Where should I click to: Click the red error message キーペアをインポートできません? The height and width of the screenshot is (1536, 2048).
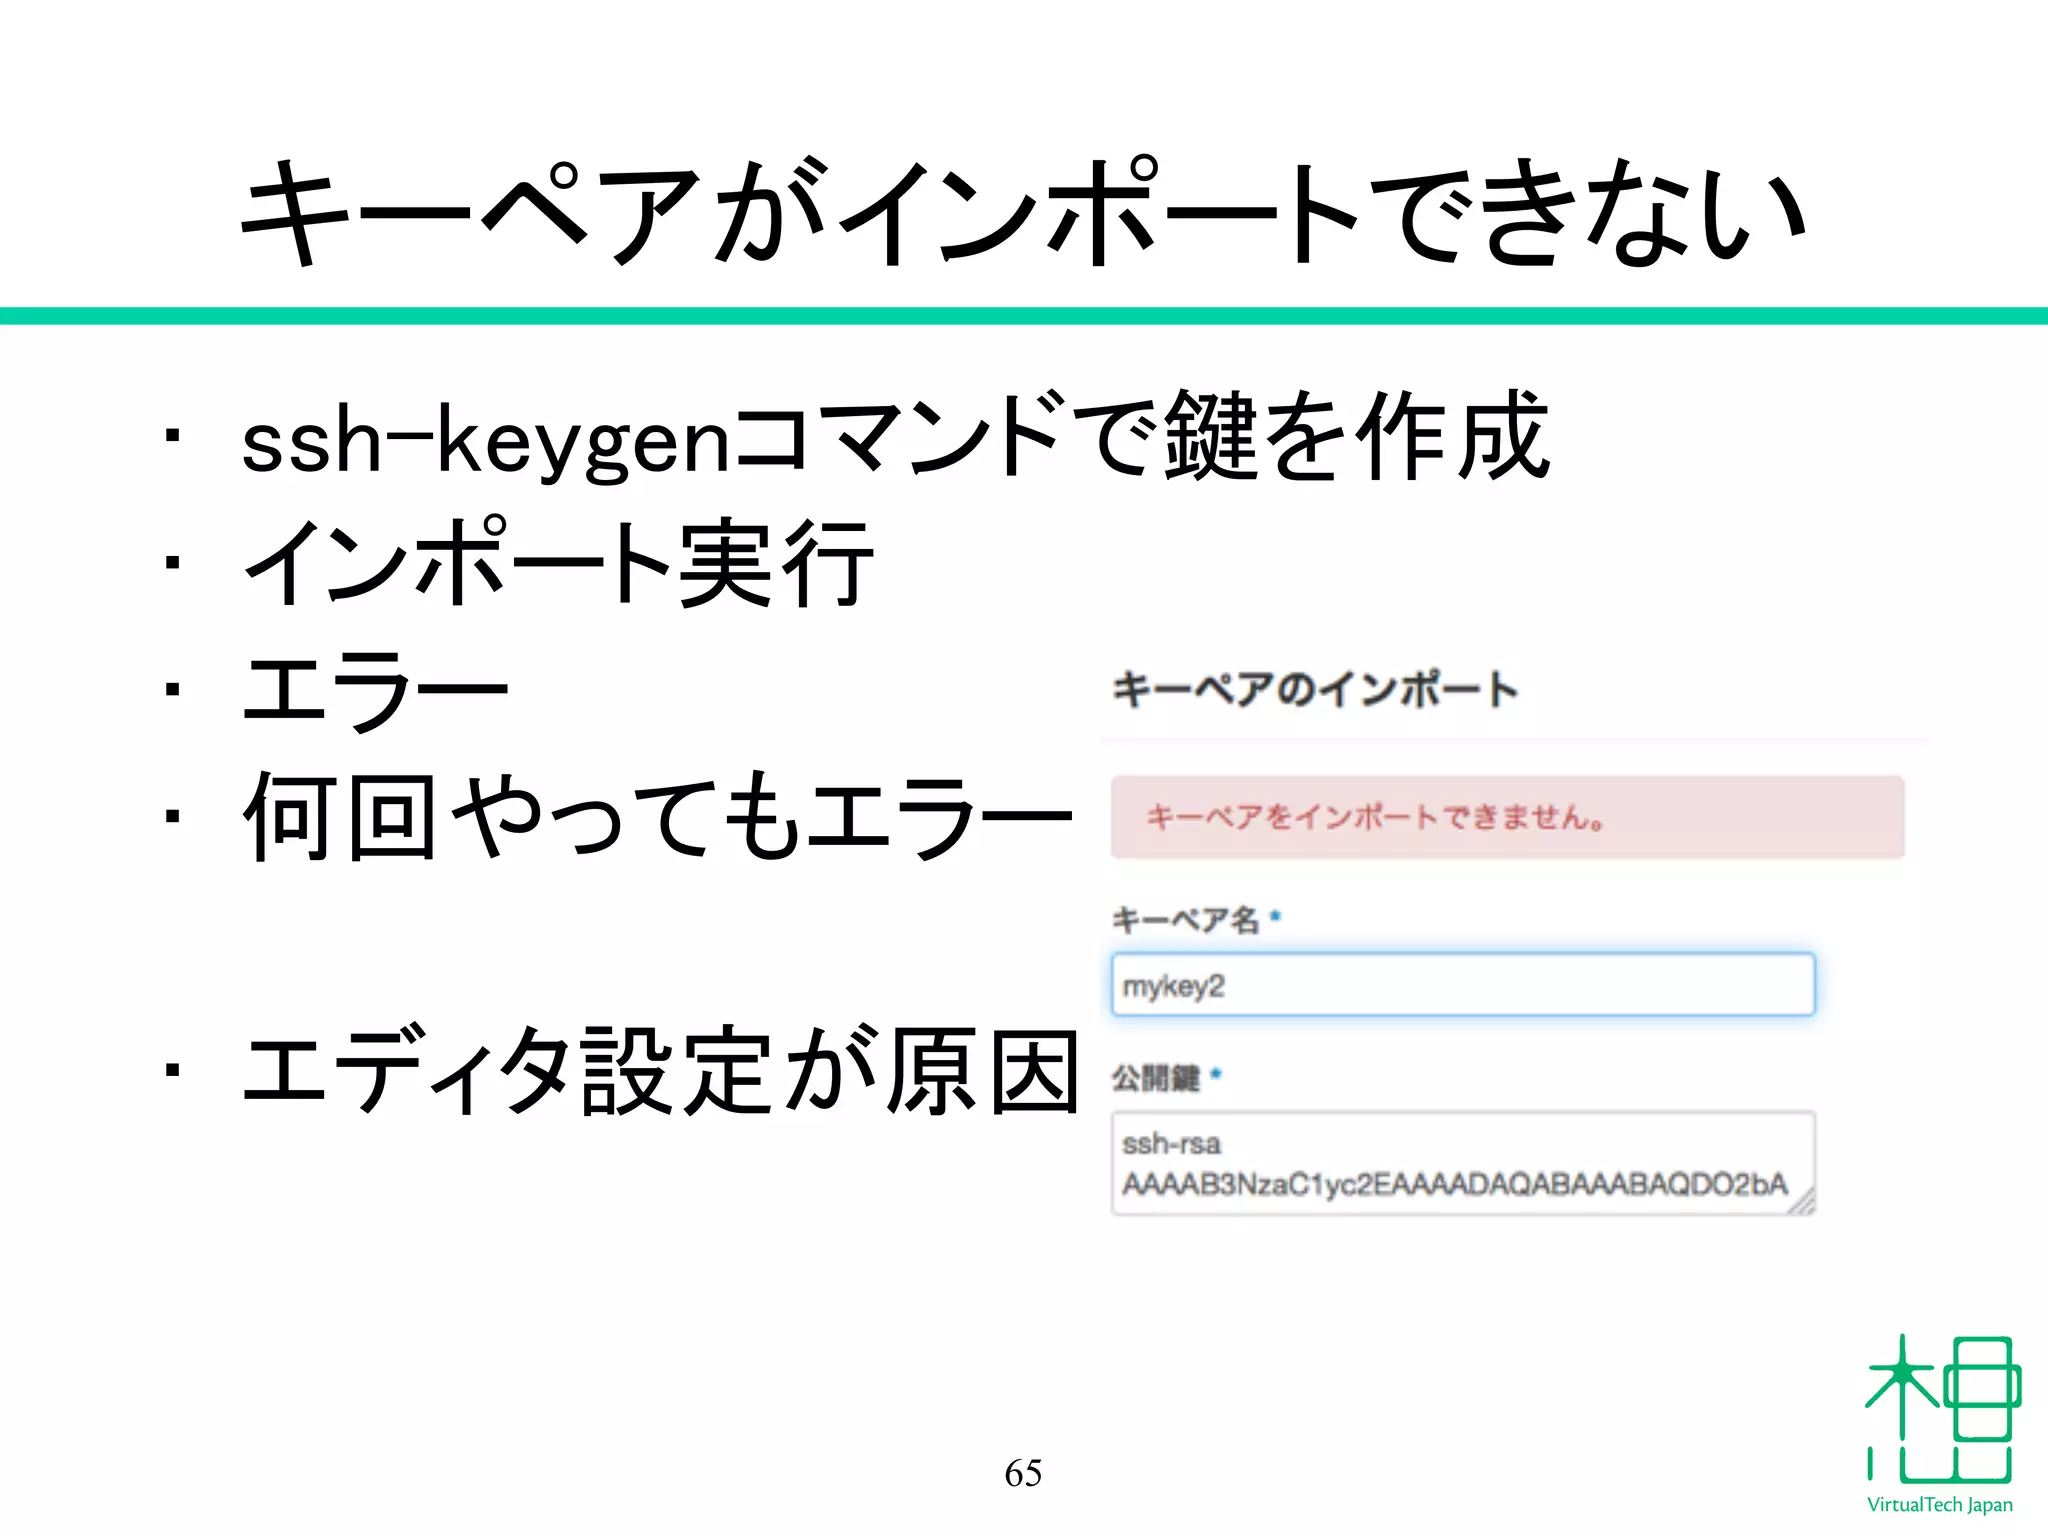[x=1507, y=817]
